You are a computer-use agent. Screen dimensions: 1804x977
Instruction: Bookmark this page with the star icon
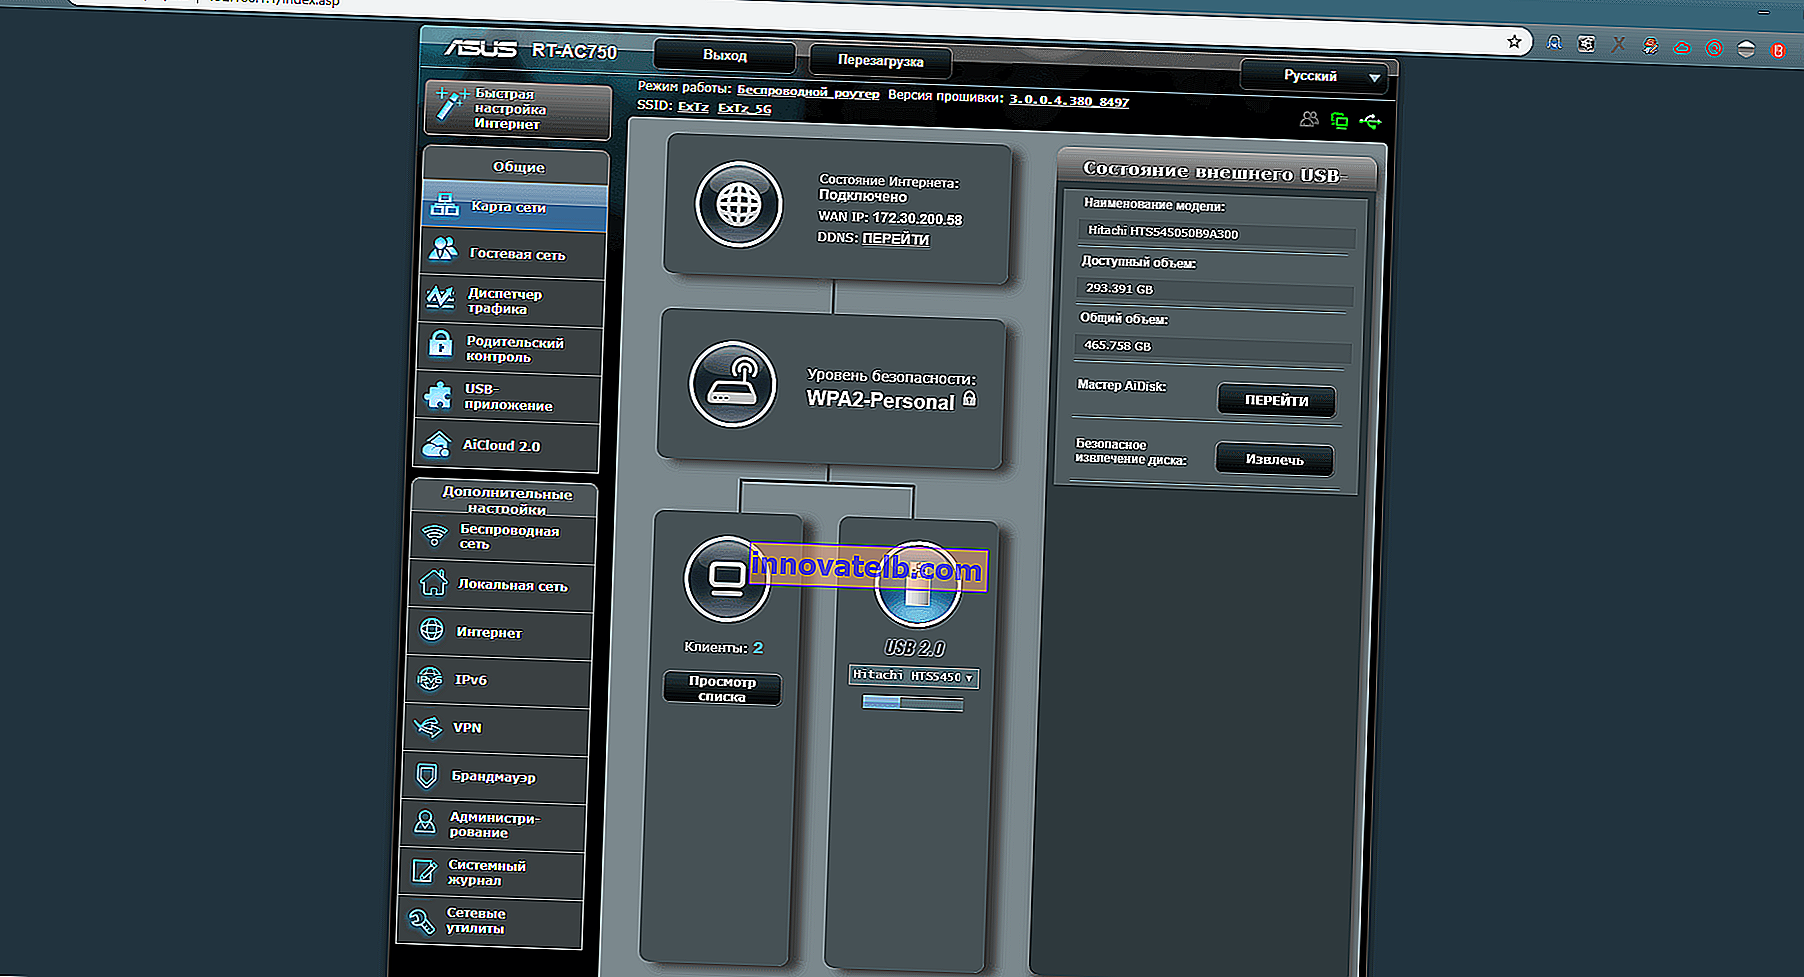tap(1514, 41)
